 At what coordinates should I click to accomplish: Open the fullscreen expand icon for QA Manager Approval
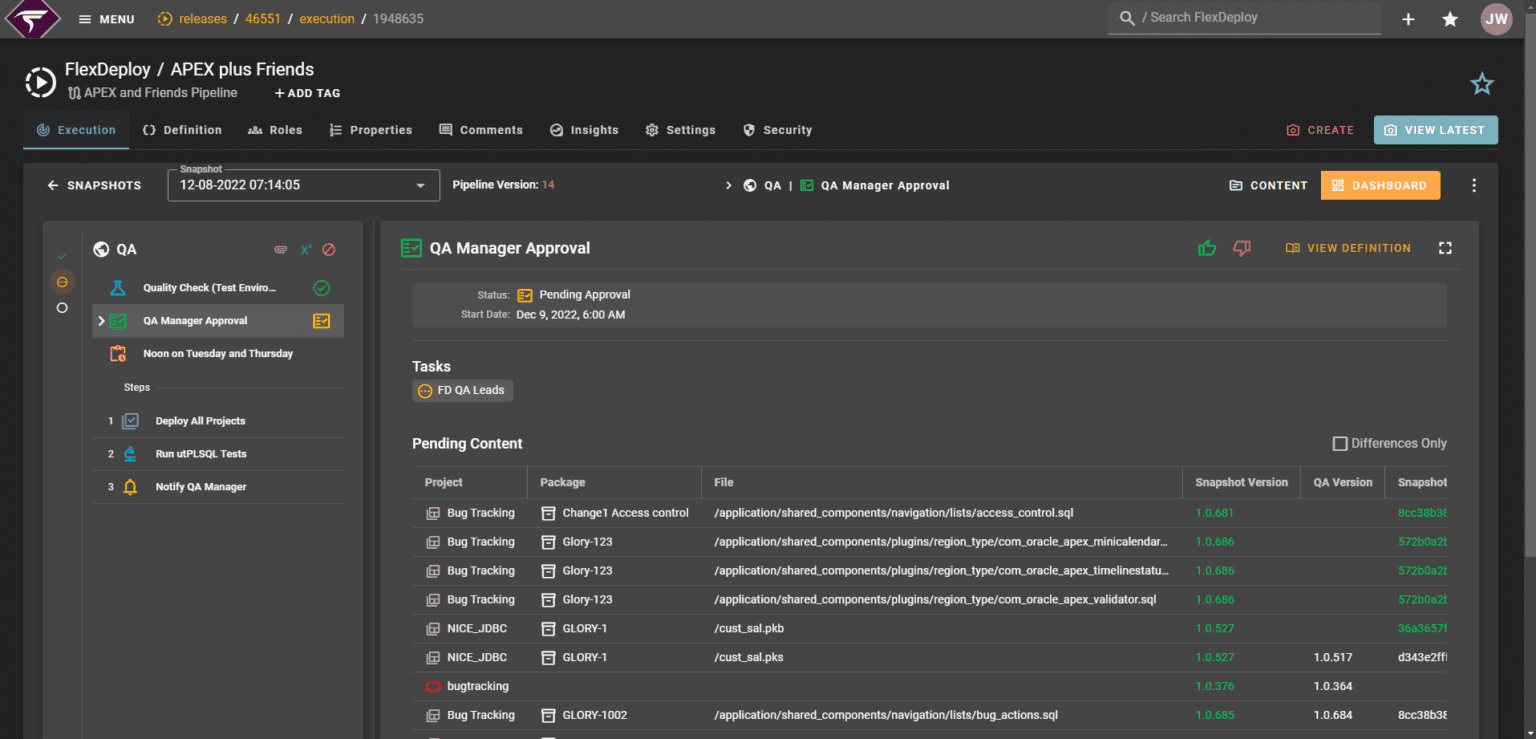pyautogui.click(x=1444, y=247)
